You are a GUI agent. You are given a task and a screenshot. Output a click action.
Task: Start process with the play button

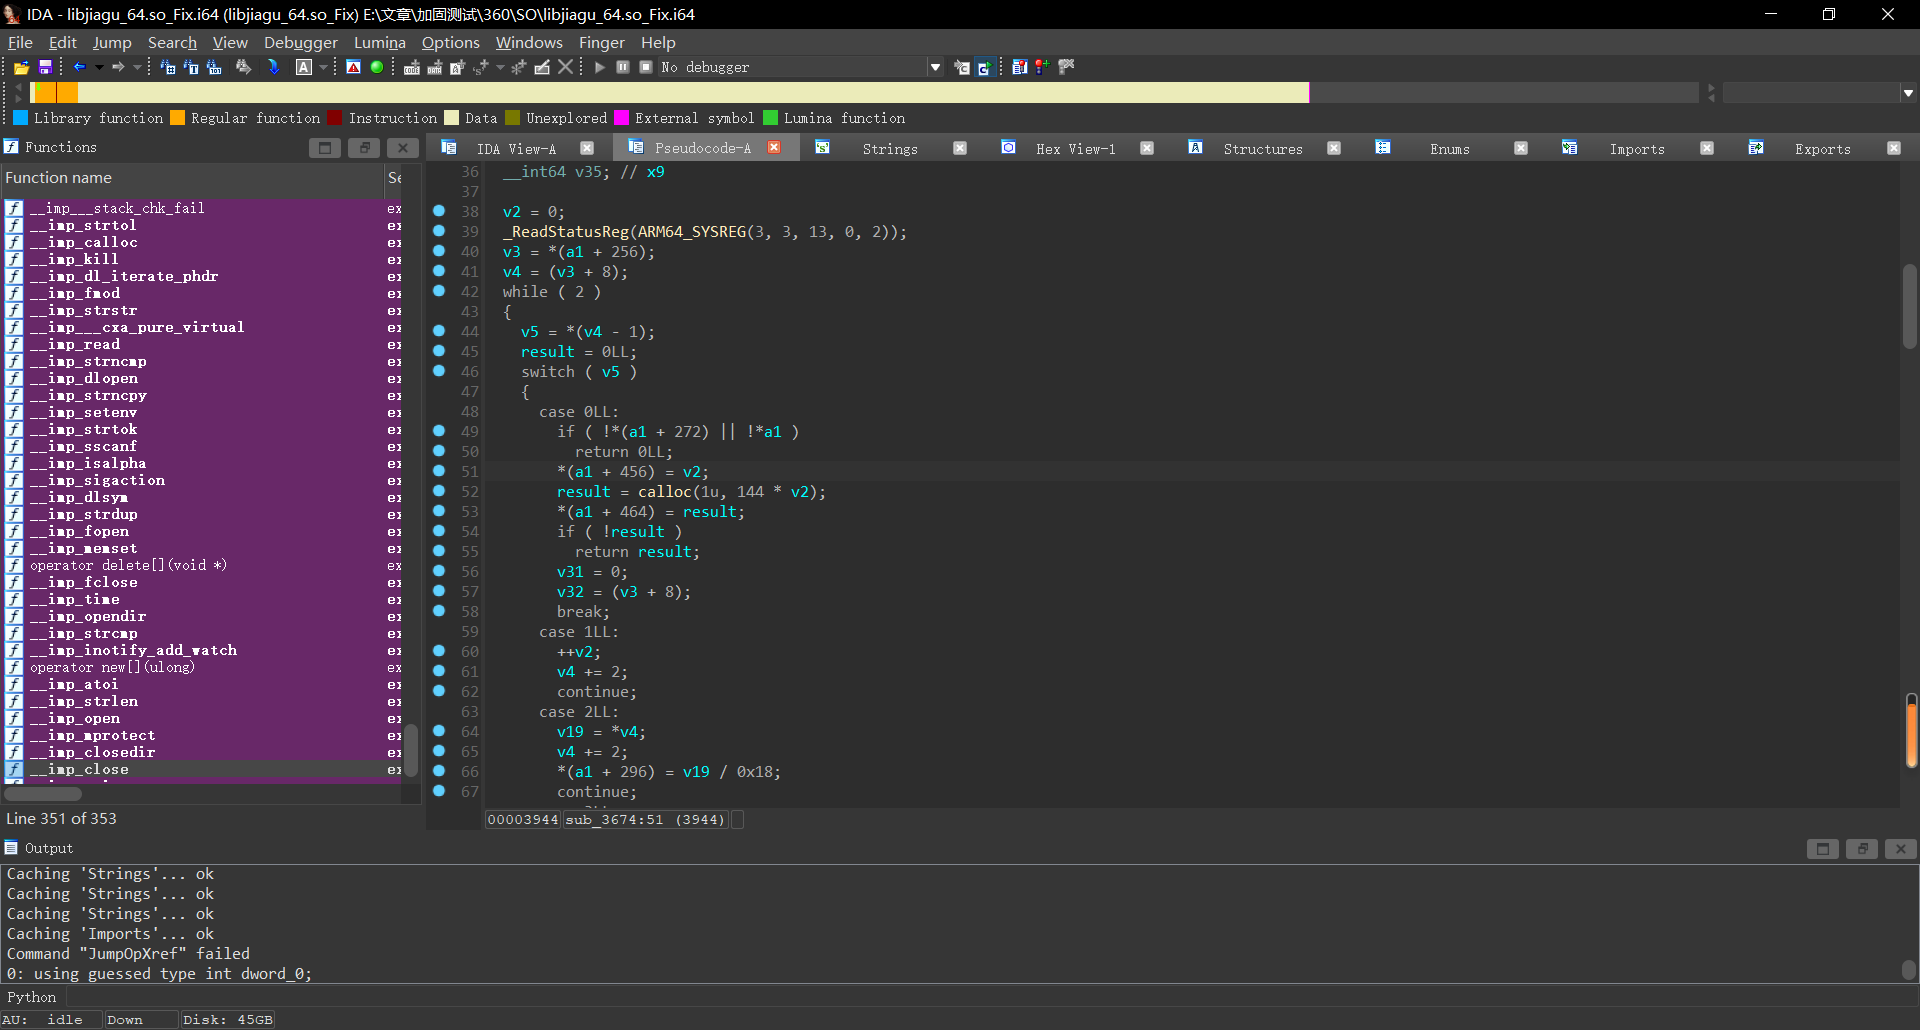599,67
